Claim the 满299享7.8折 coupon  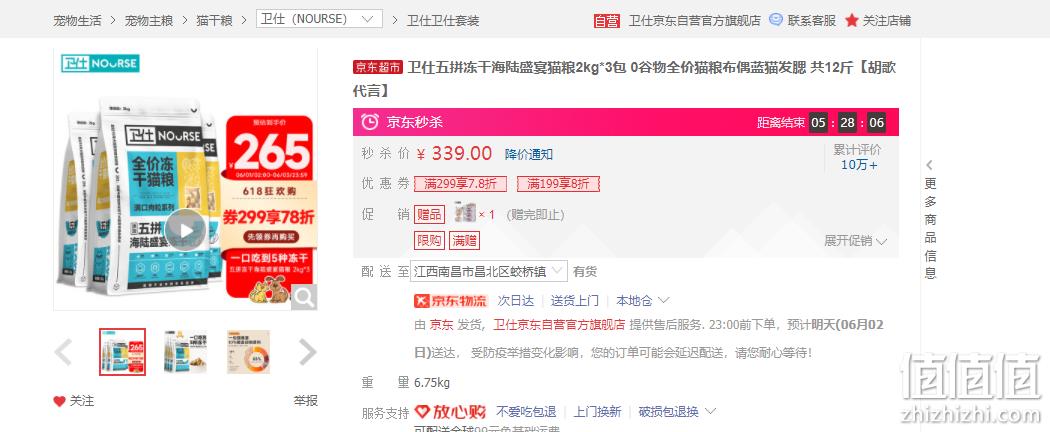click(461, 184)
